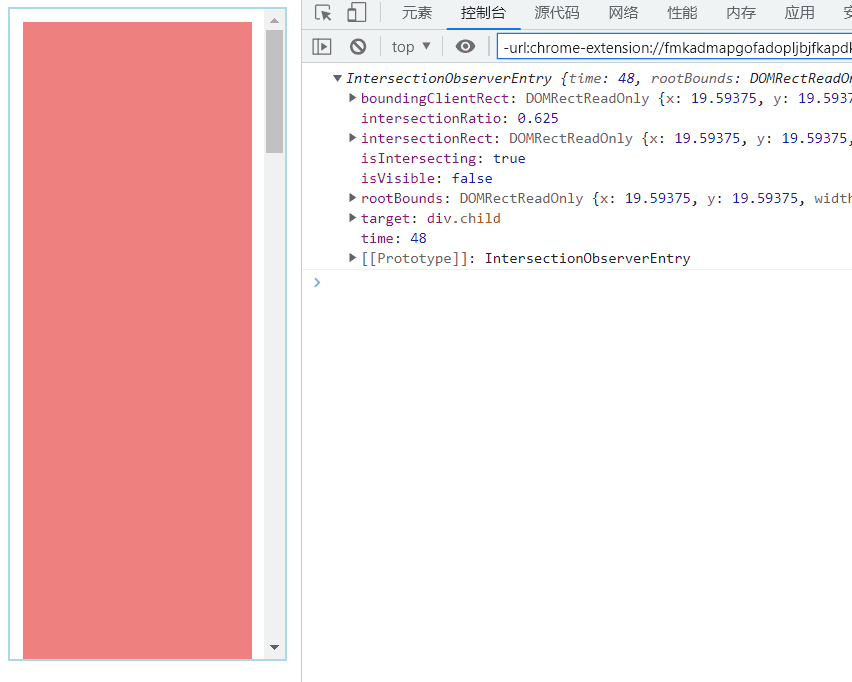Click the div.child target link
The height and width of the screenshot is (682, 852).
(463, 218)
